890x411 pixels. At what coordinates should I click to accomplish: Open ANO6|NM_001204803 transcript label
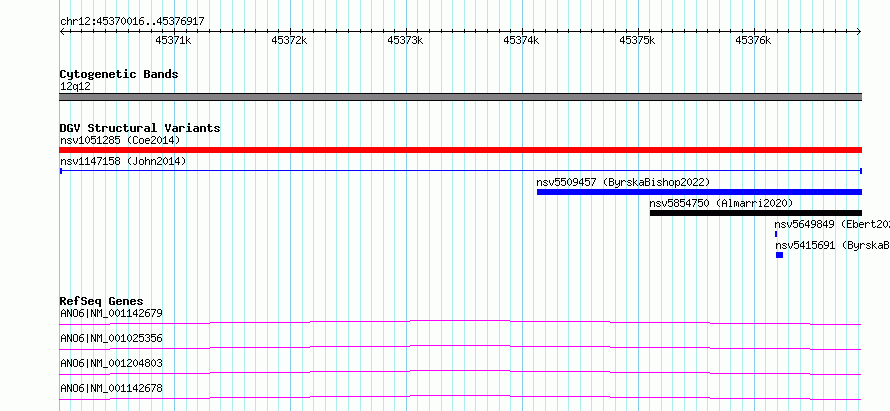(x=111, y=363)
